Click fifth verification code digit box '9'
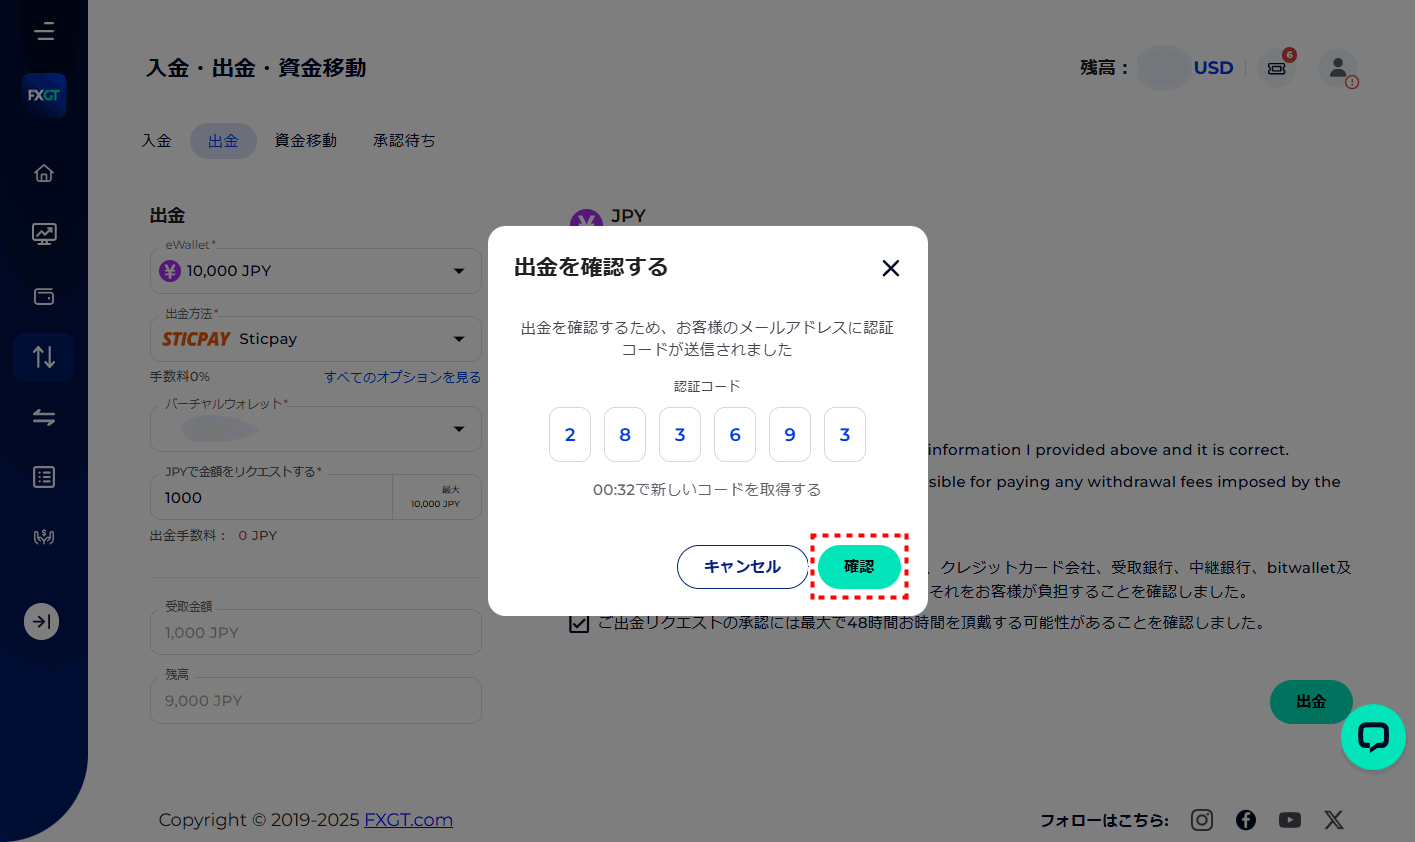 [790, 435]
